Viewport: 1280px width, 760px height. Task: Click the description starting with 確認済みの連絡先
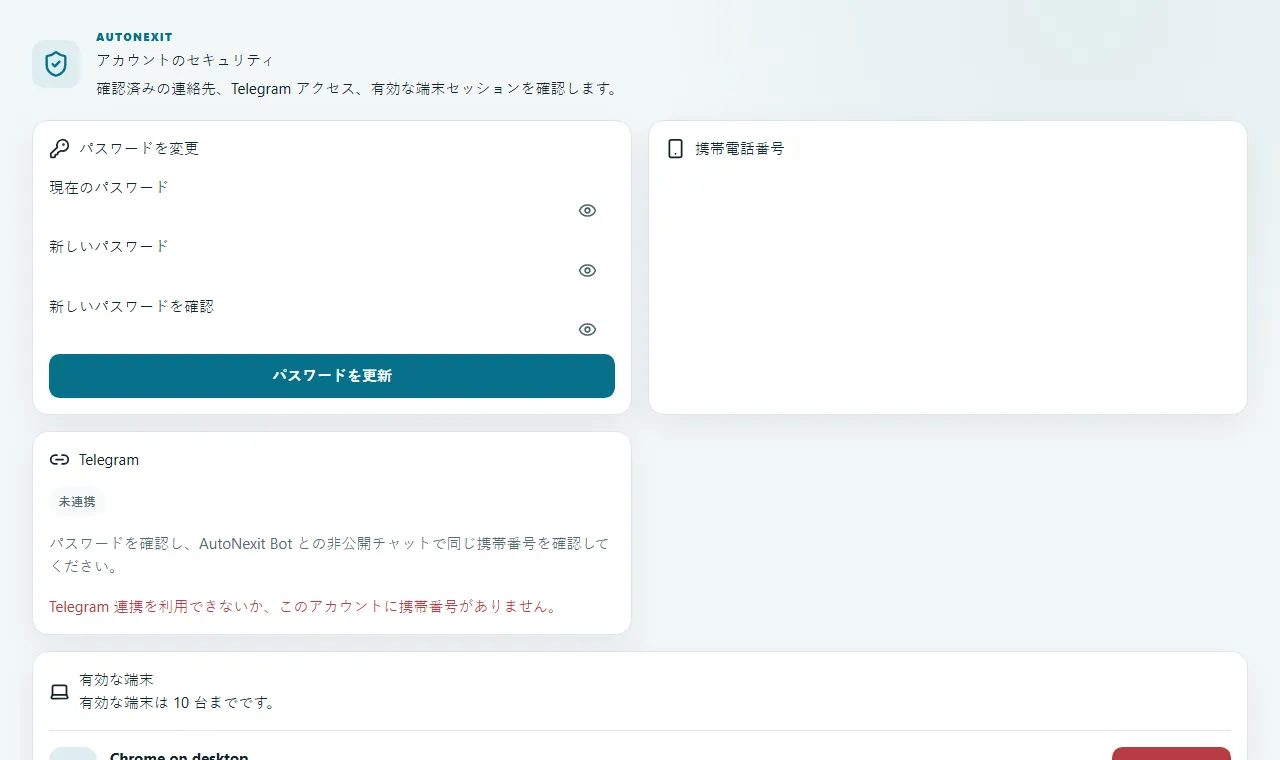pyautogui.click(x=358, y=88)
